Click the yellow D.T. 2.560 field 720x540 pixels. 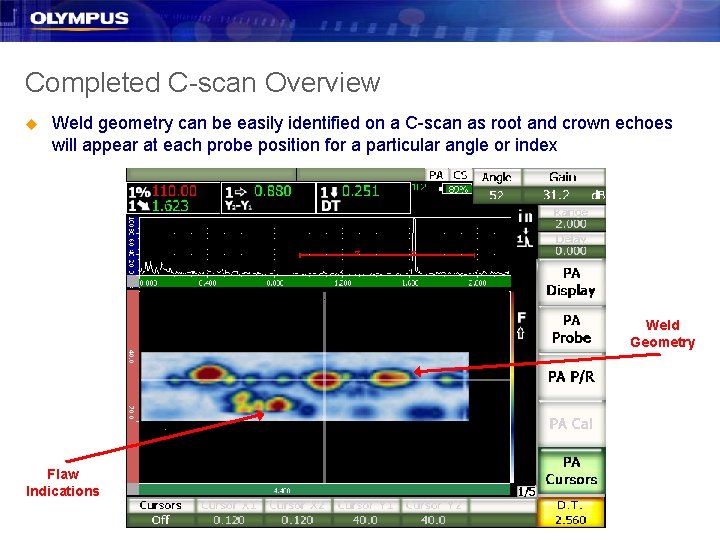[x=571, y=512]
